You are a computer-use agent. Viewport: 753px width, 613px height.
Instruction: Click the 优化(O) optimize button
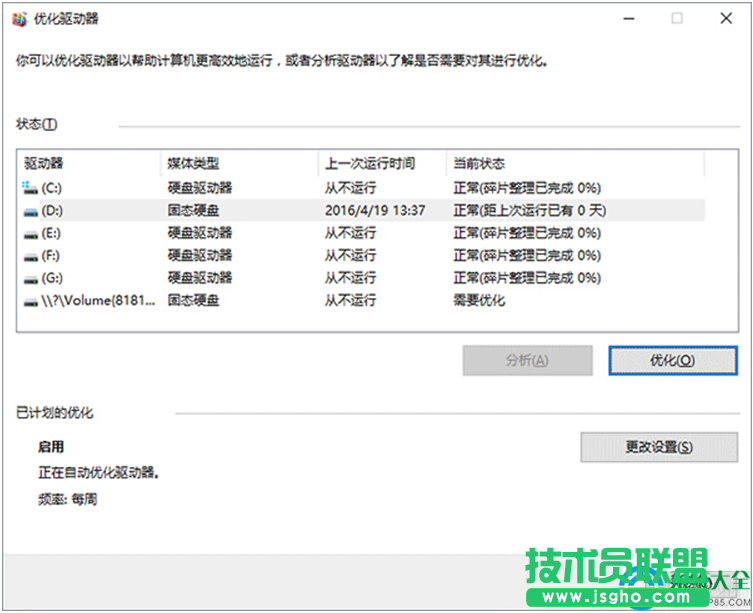click(673, 360)
